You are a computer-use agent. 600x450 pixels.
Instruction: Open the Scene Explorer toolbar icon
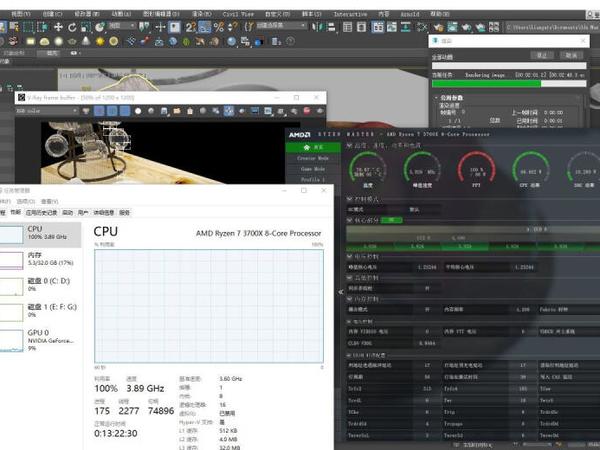pyautogui.click(x=347, y=27)
